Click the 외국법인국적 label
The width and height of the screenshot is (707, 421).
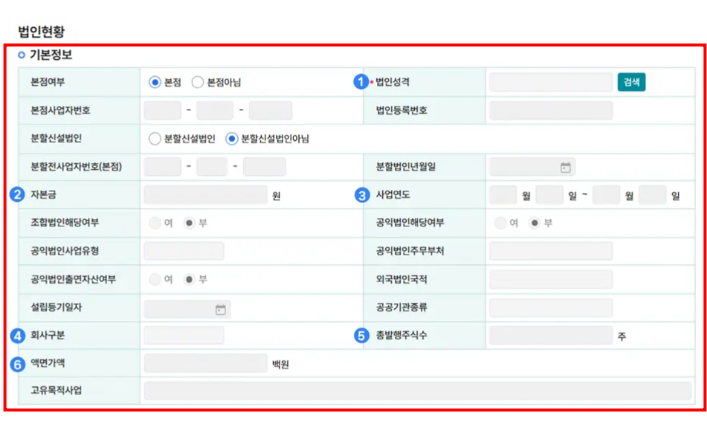pos(401,279)
